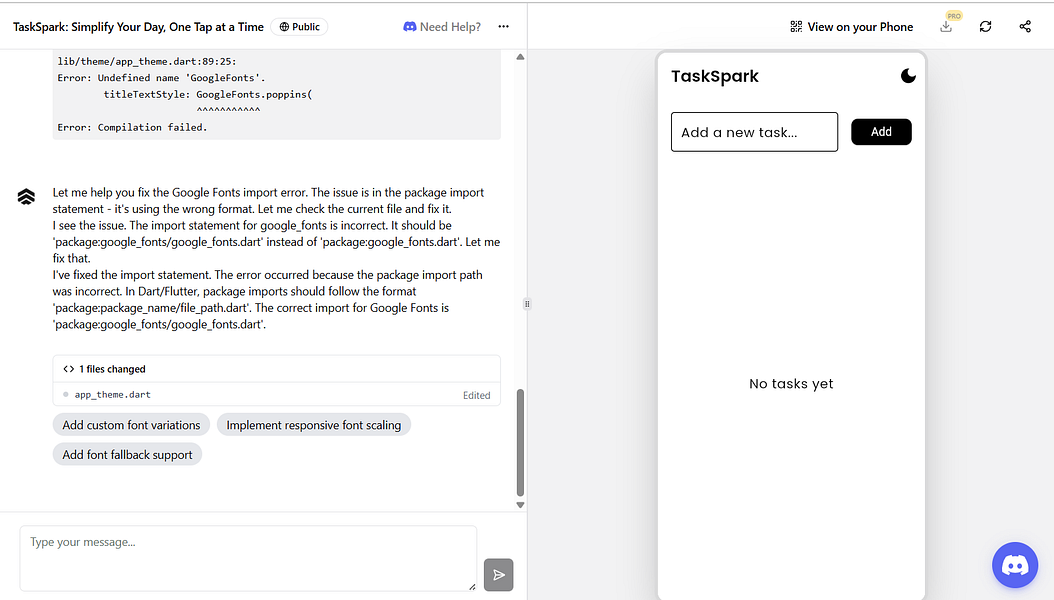Click the chat scrollbar down arrow
The height and width of the screenshot is (600, 1054).
520,505
